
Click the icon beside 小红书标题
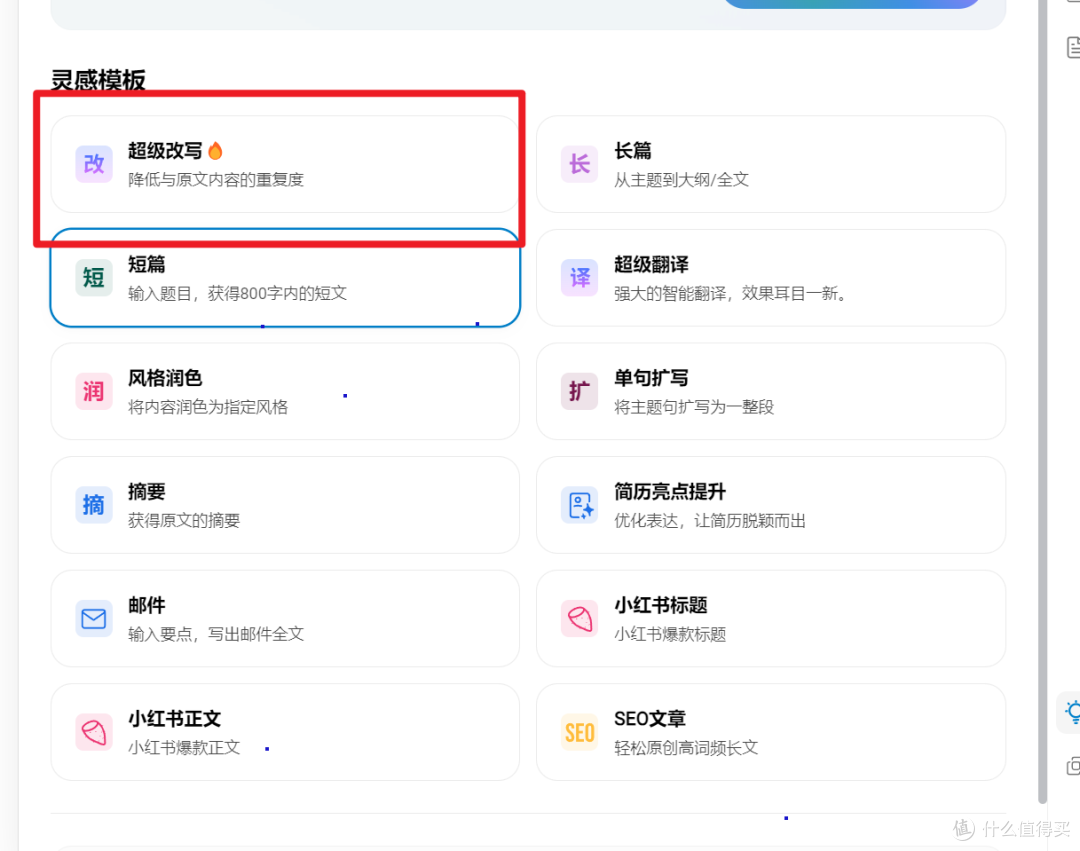coord(579,618)
